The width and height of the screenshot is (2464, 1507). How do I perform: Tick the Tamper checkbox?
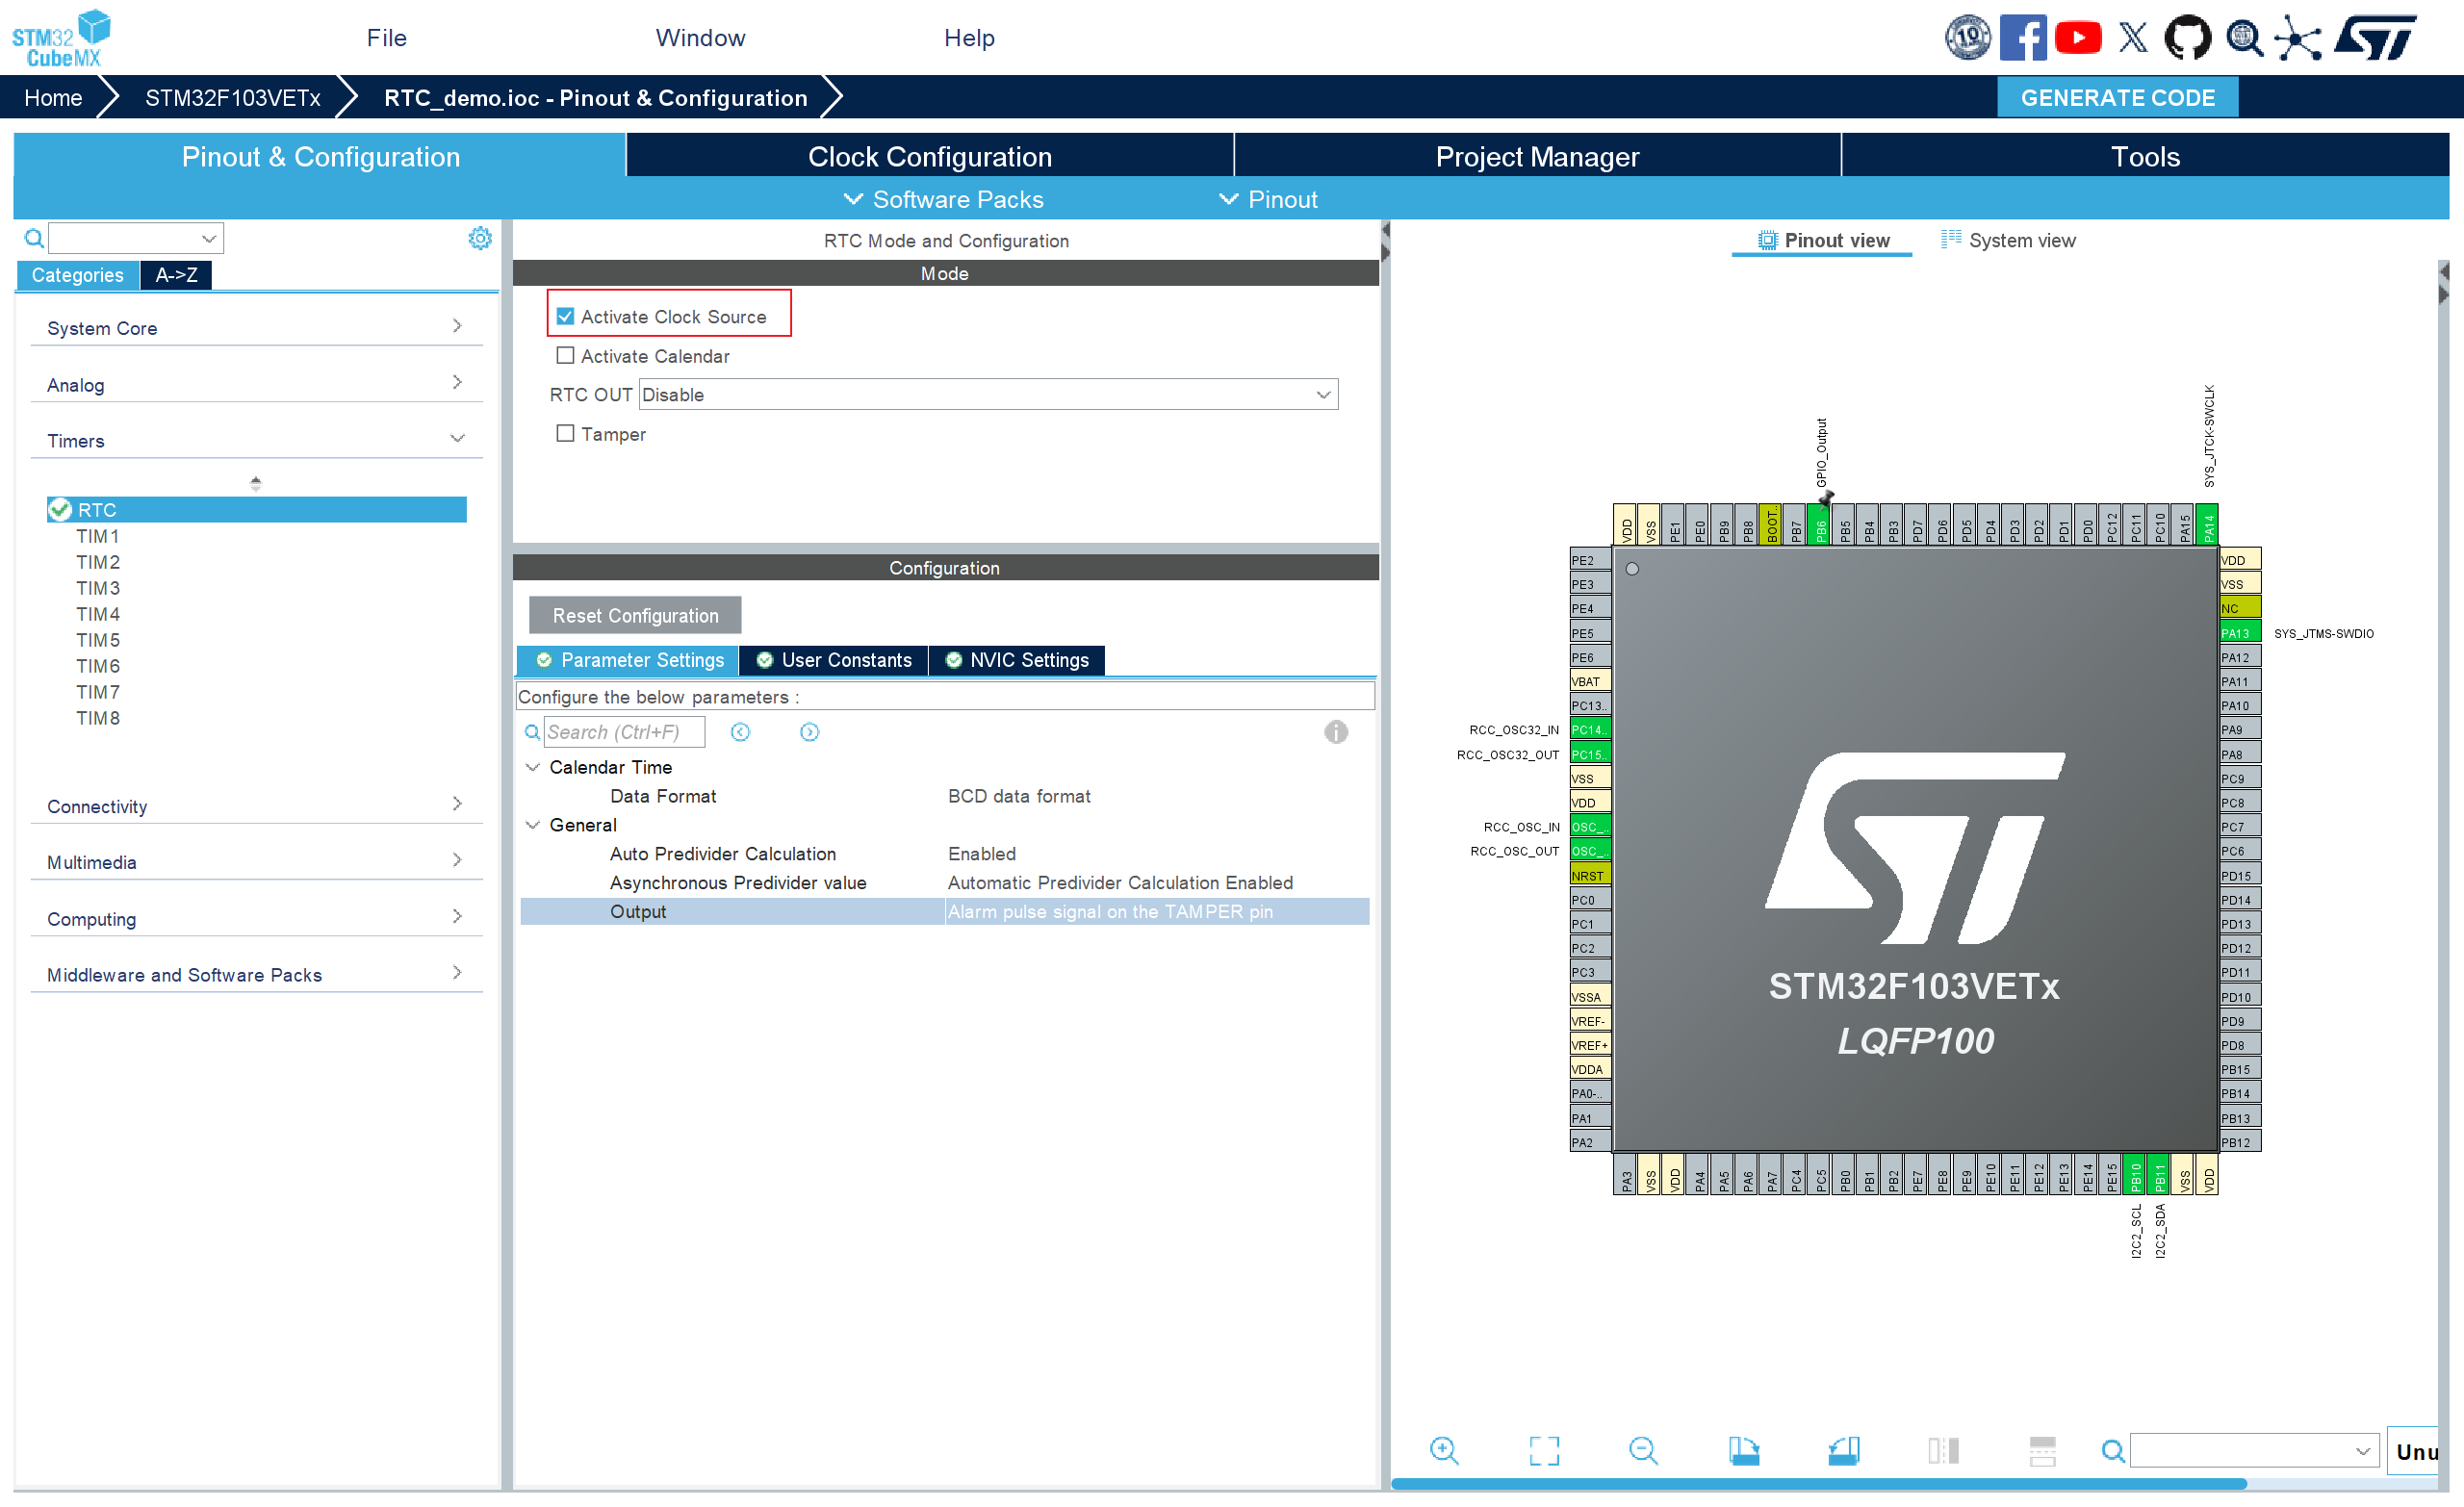[565, 433]
